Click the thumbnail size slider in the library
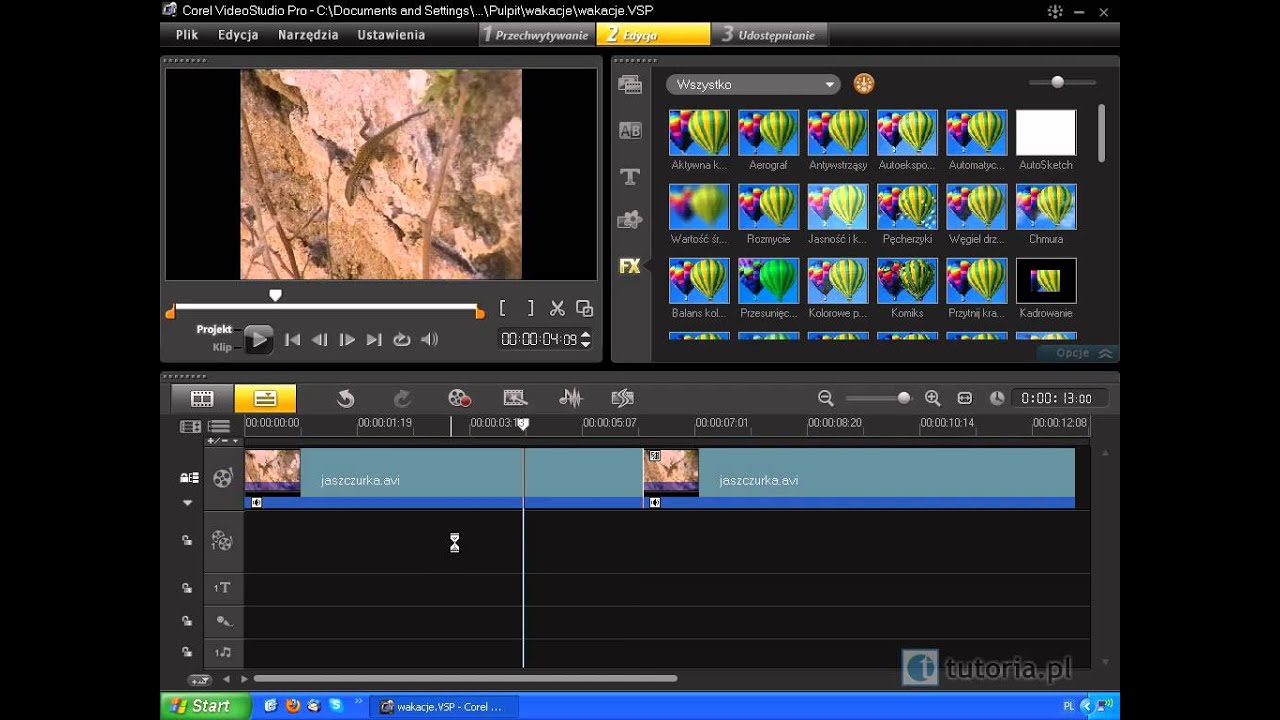Image resolution: width=1280 pixels, height=720 pixels. pyautogui.click(x=1057, y=83)
